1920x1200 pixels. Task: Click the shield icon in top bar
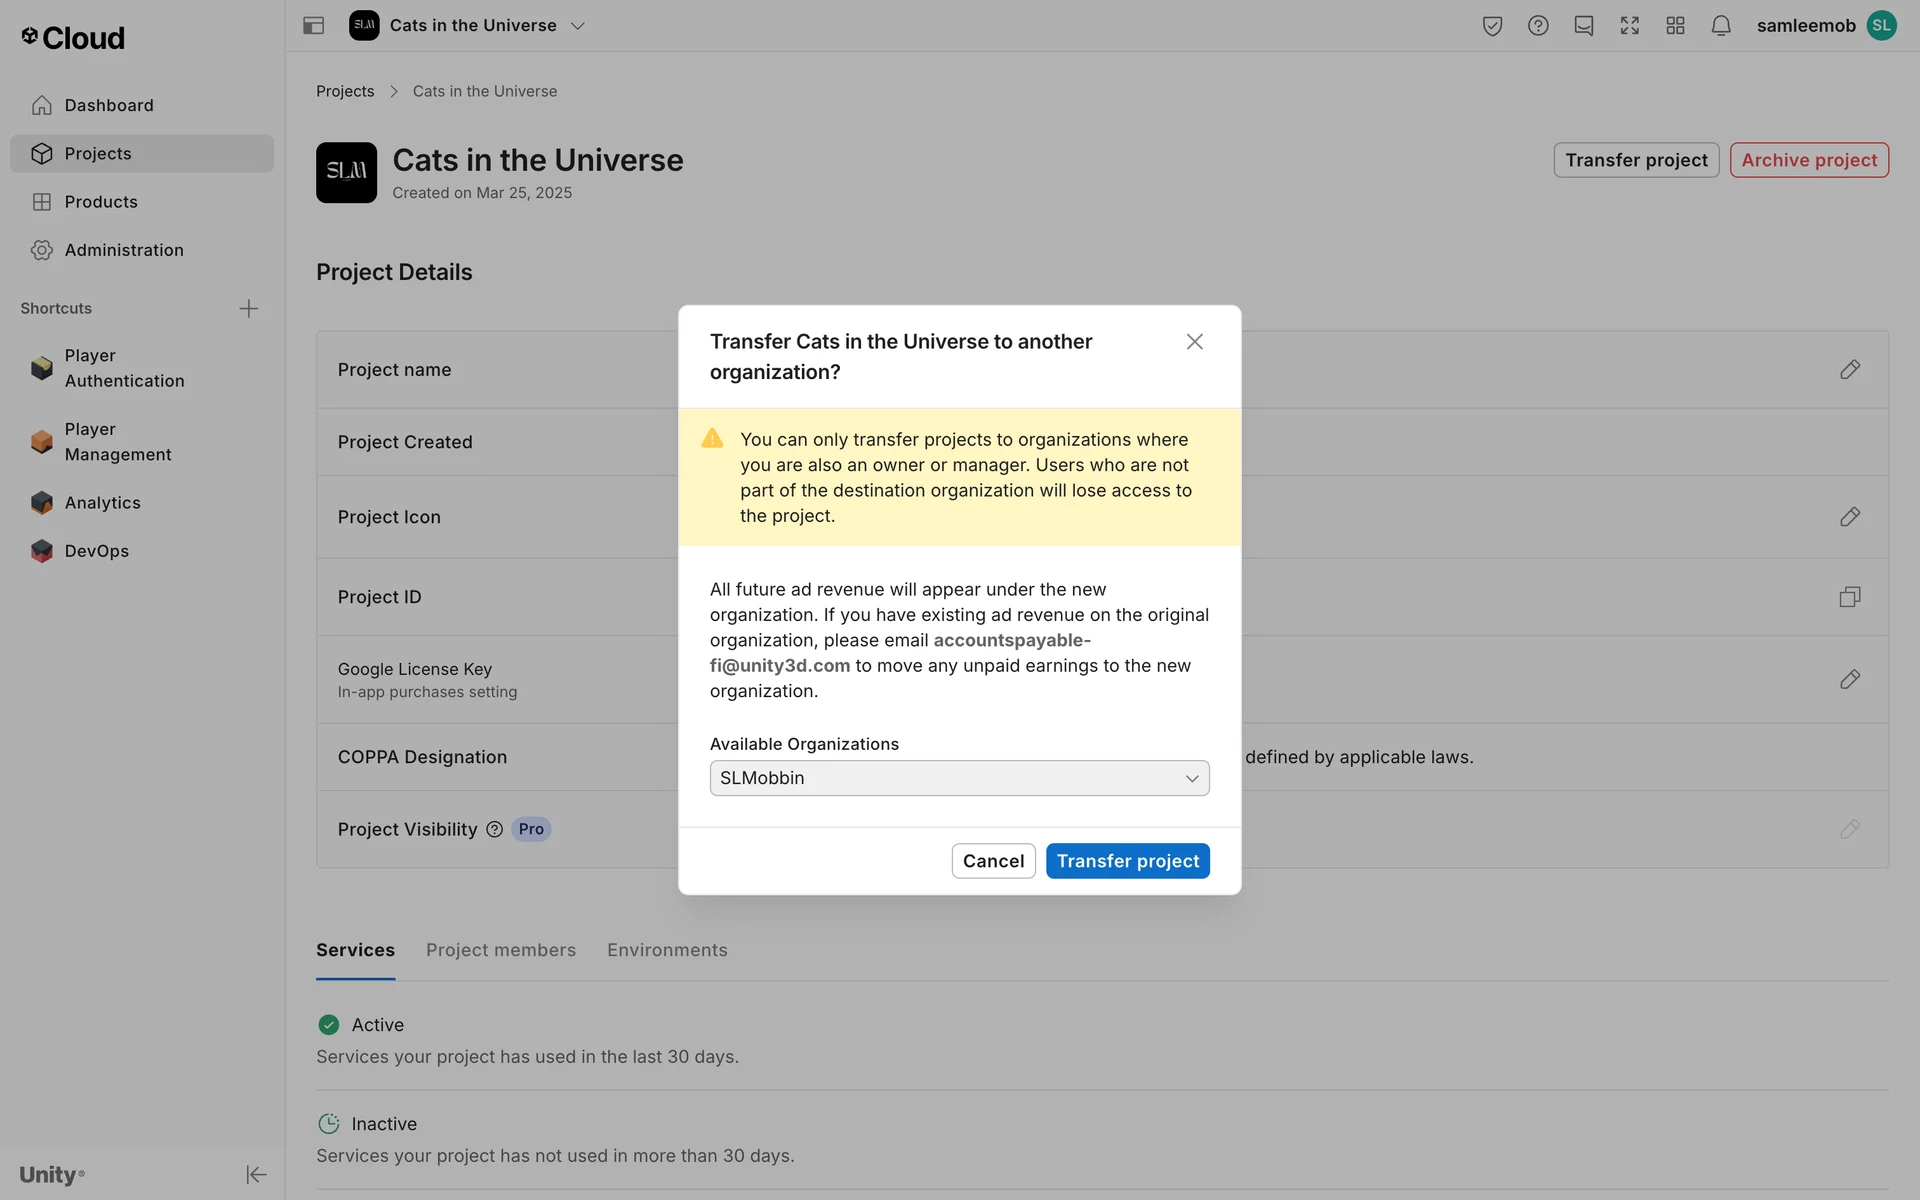point(1492,26)
